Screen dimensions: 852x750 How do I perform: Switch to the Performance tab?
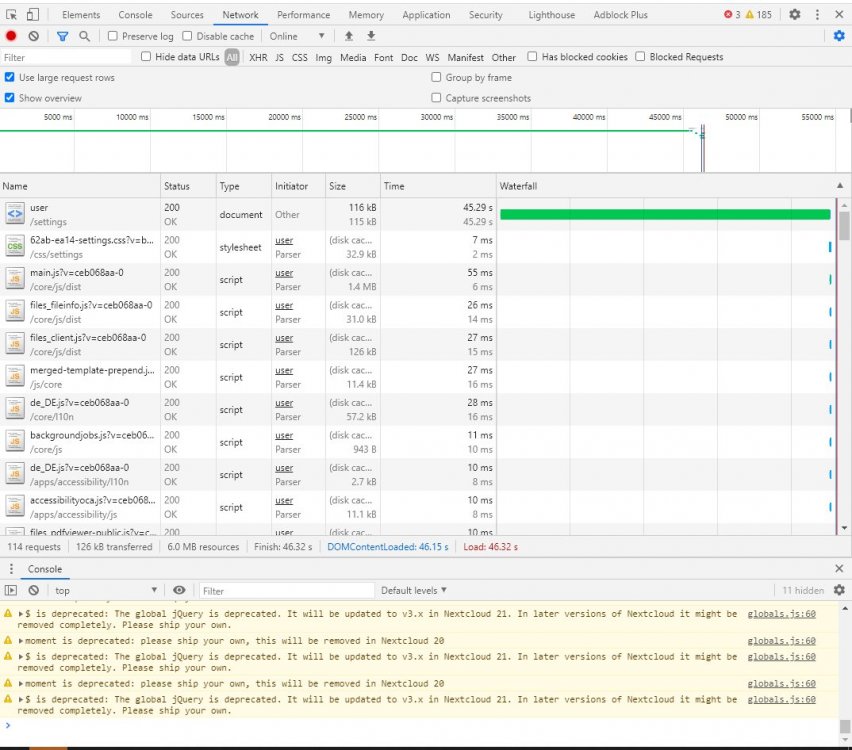click(303, 15)
